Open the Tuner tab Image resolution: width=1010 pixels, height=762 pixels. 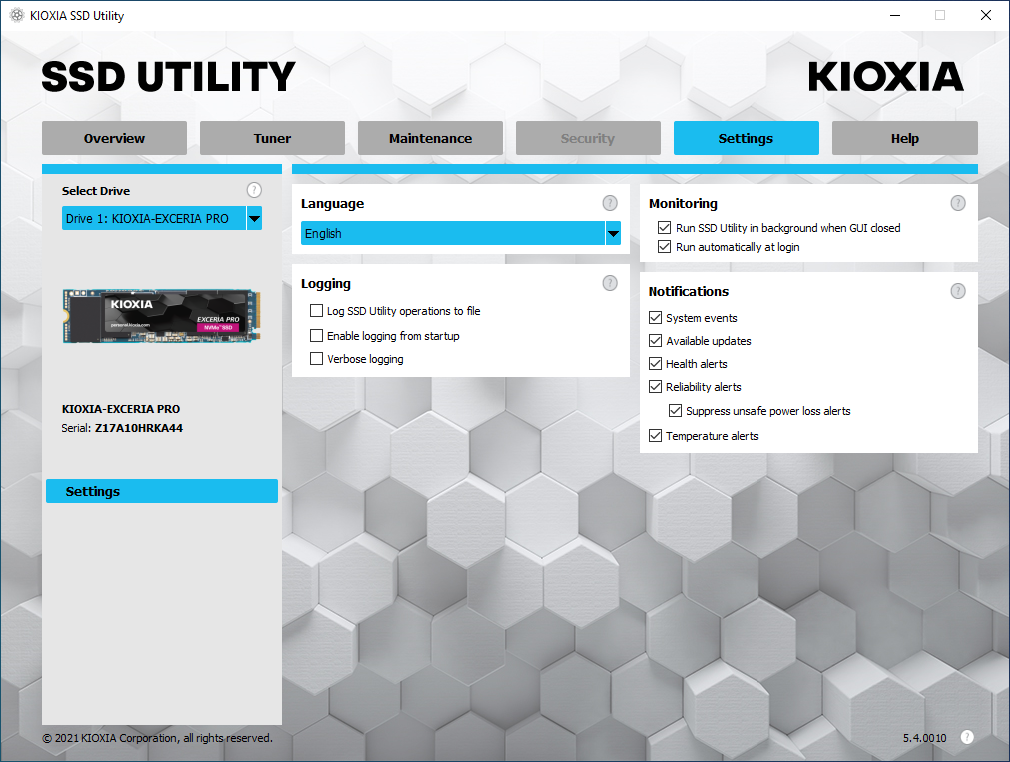[x=272, y=138]
